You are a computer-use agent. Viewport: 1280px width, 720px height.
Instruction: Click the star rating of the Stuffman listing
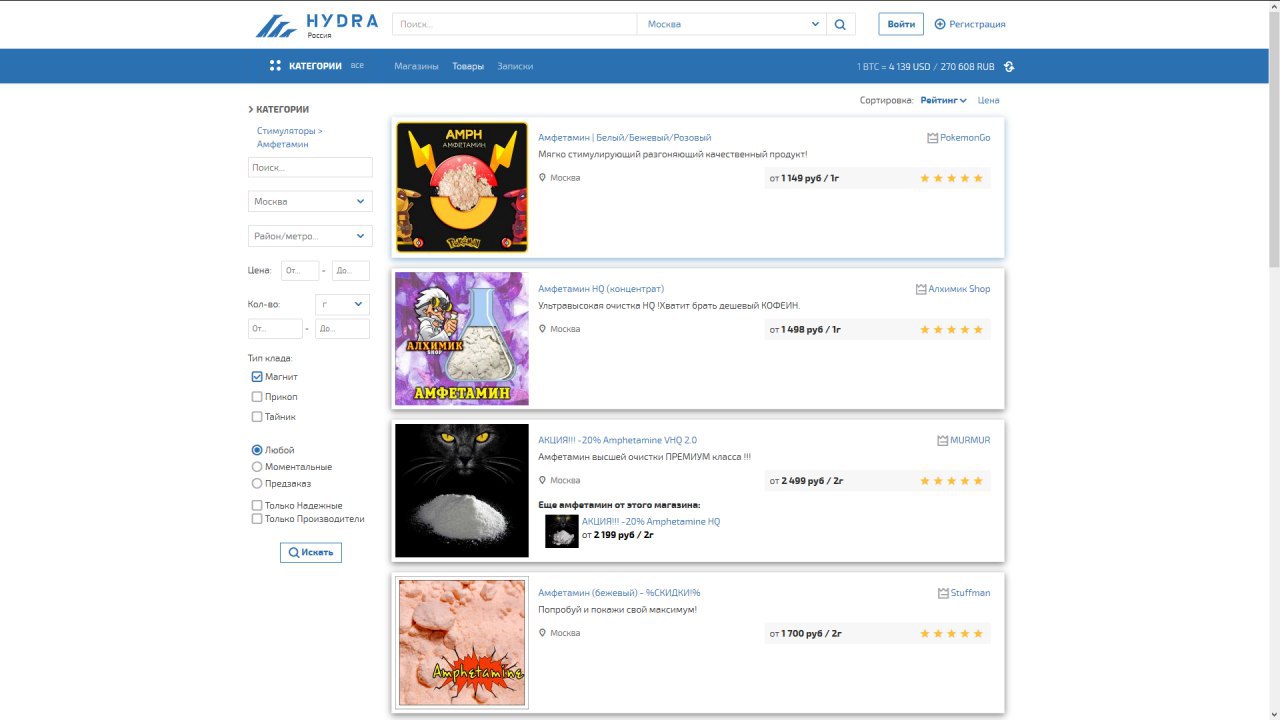pos(951,633)
